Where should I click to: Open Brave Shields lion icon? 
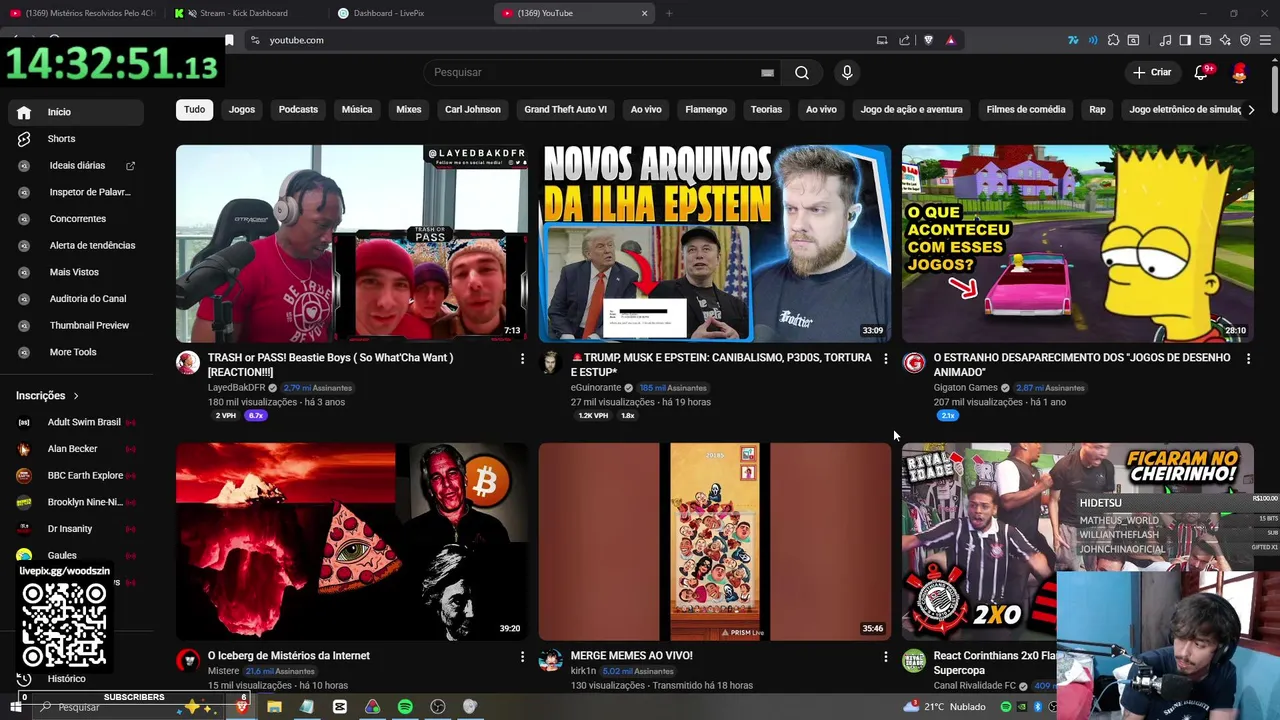point(928,40)
